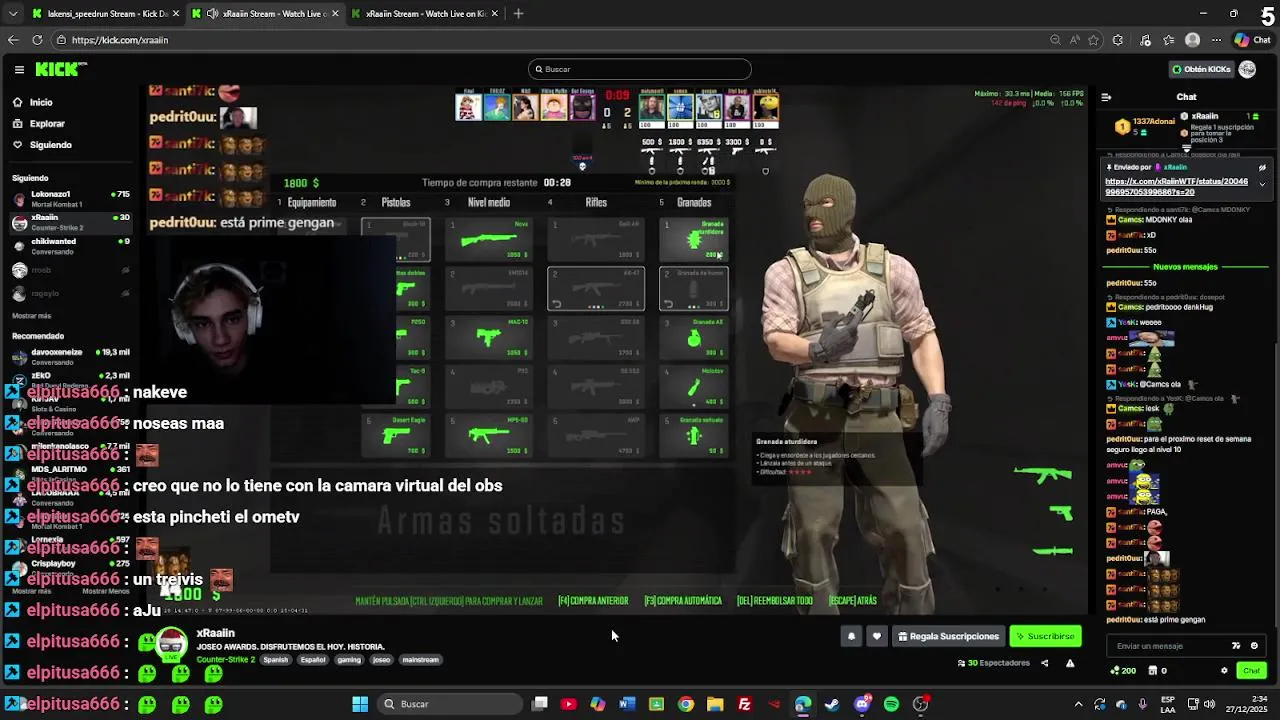
Task: Open the emote picker in chat
Action: pos(1254,646)
